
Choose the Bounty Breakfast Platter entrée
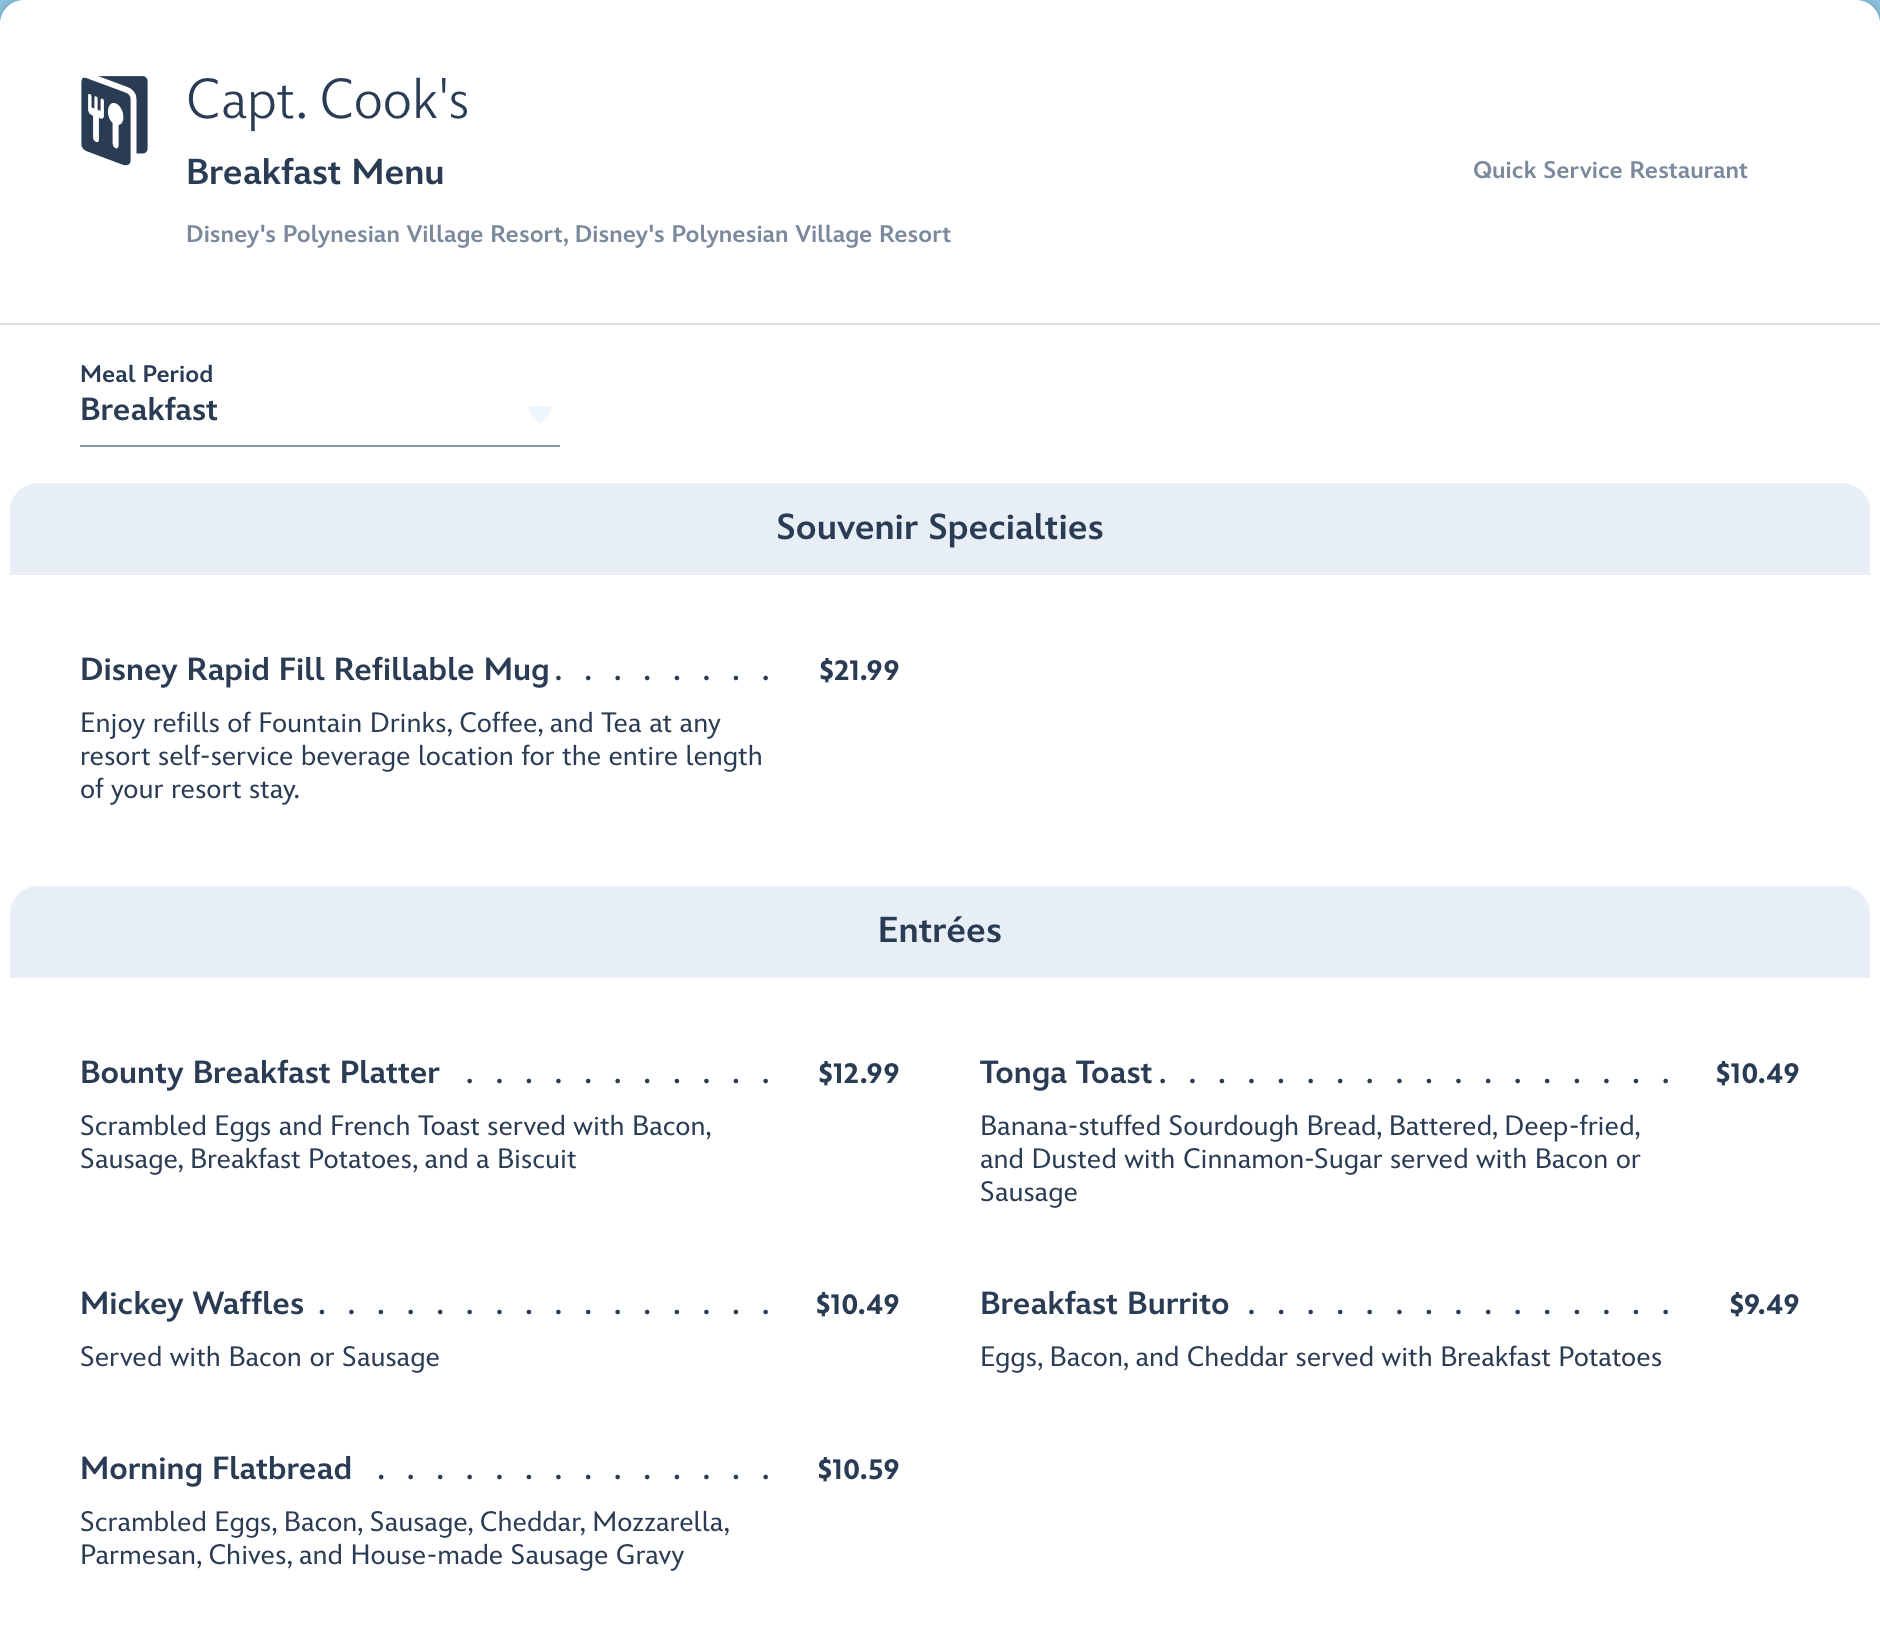tap(260, 1073)
